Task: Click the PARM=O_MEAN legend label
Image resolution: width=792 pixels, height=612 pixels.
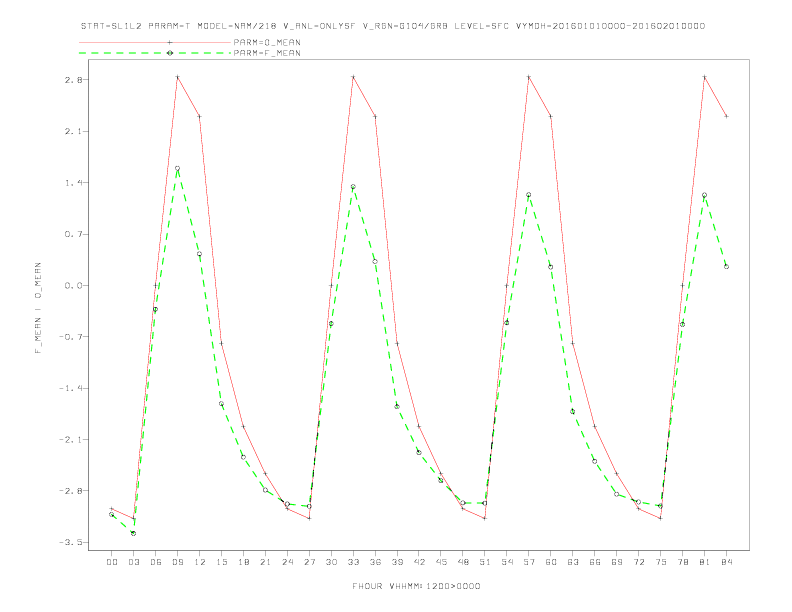Action: coord(267,42)
